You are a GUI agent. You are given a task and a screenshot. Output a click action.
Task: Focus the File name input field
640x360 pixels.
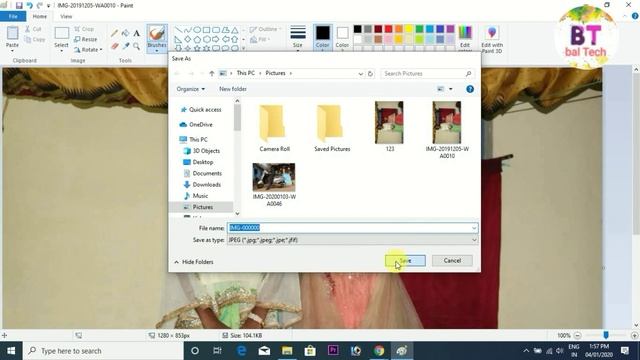[x=352, y=228]
